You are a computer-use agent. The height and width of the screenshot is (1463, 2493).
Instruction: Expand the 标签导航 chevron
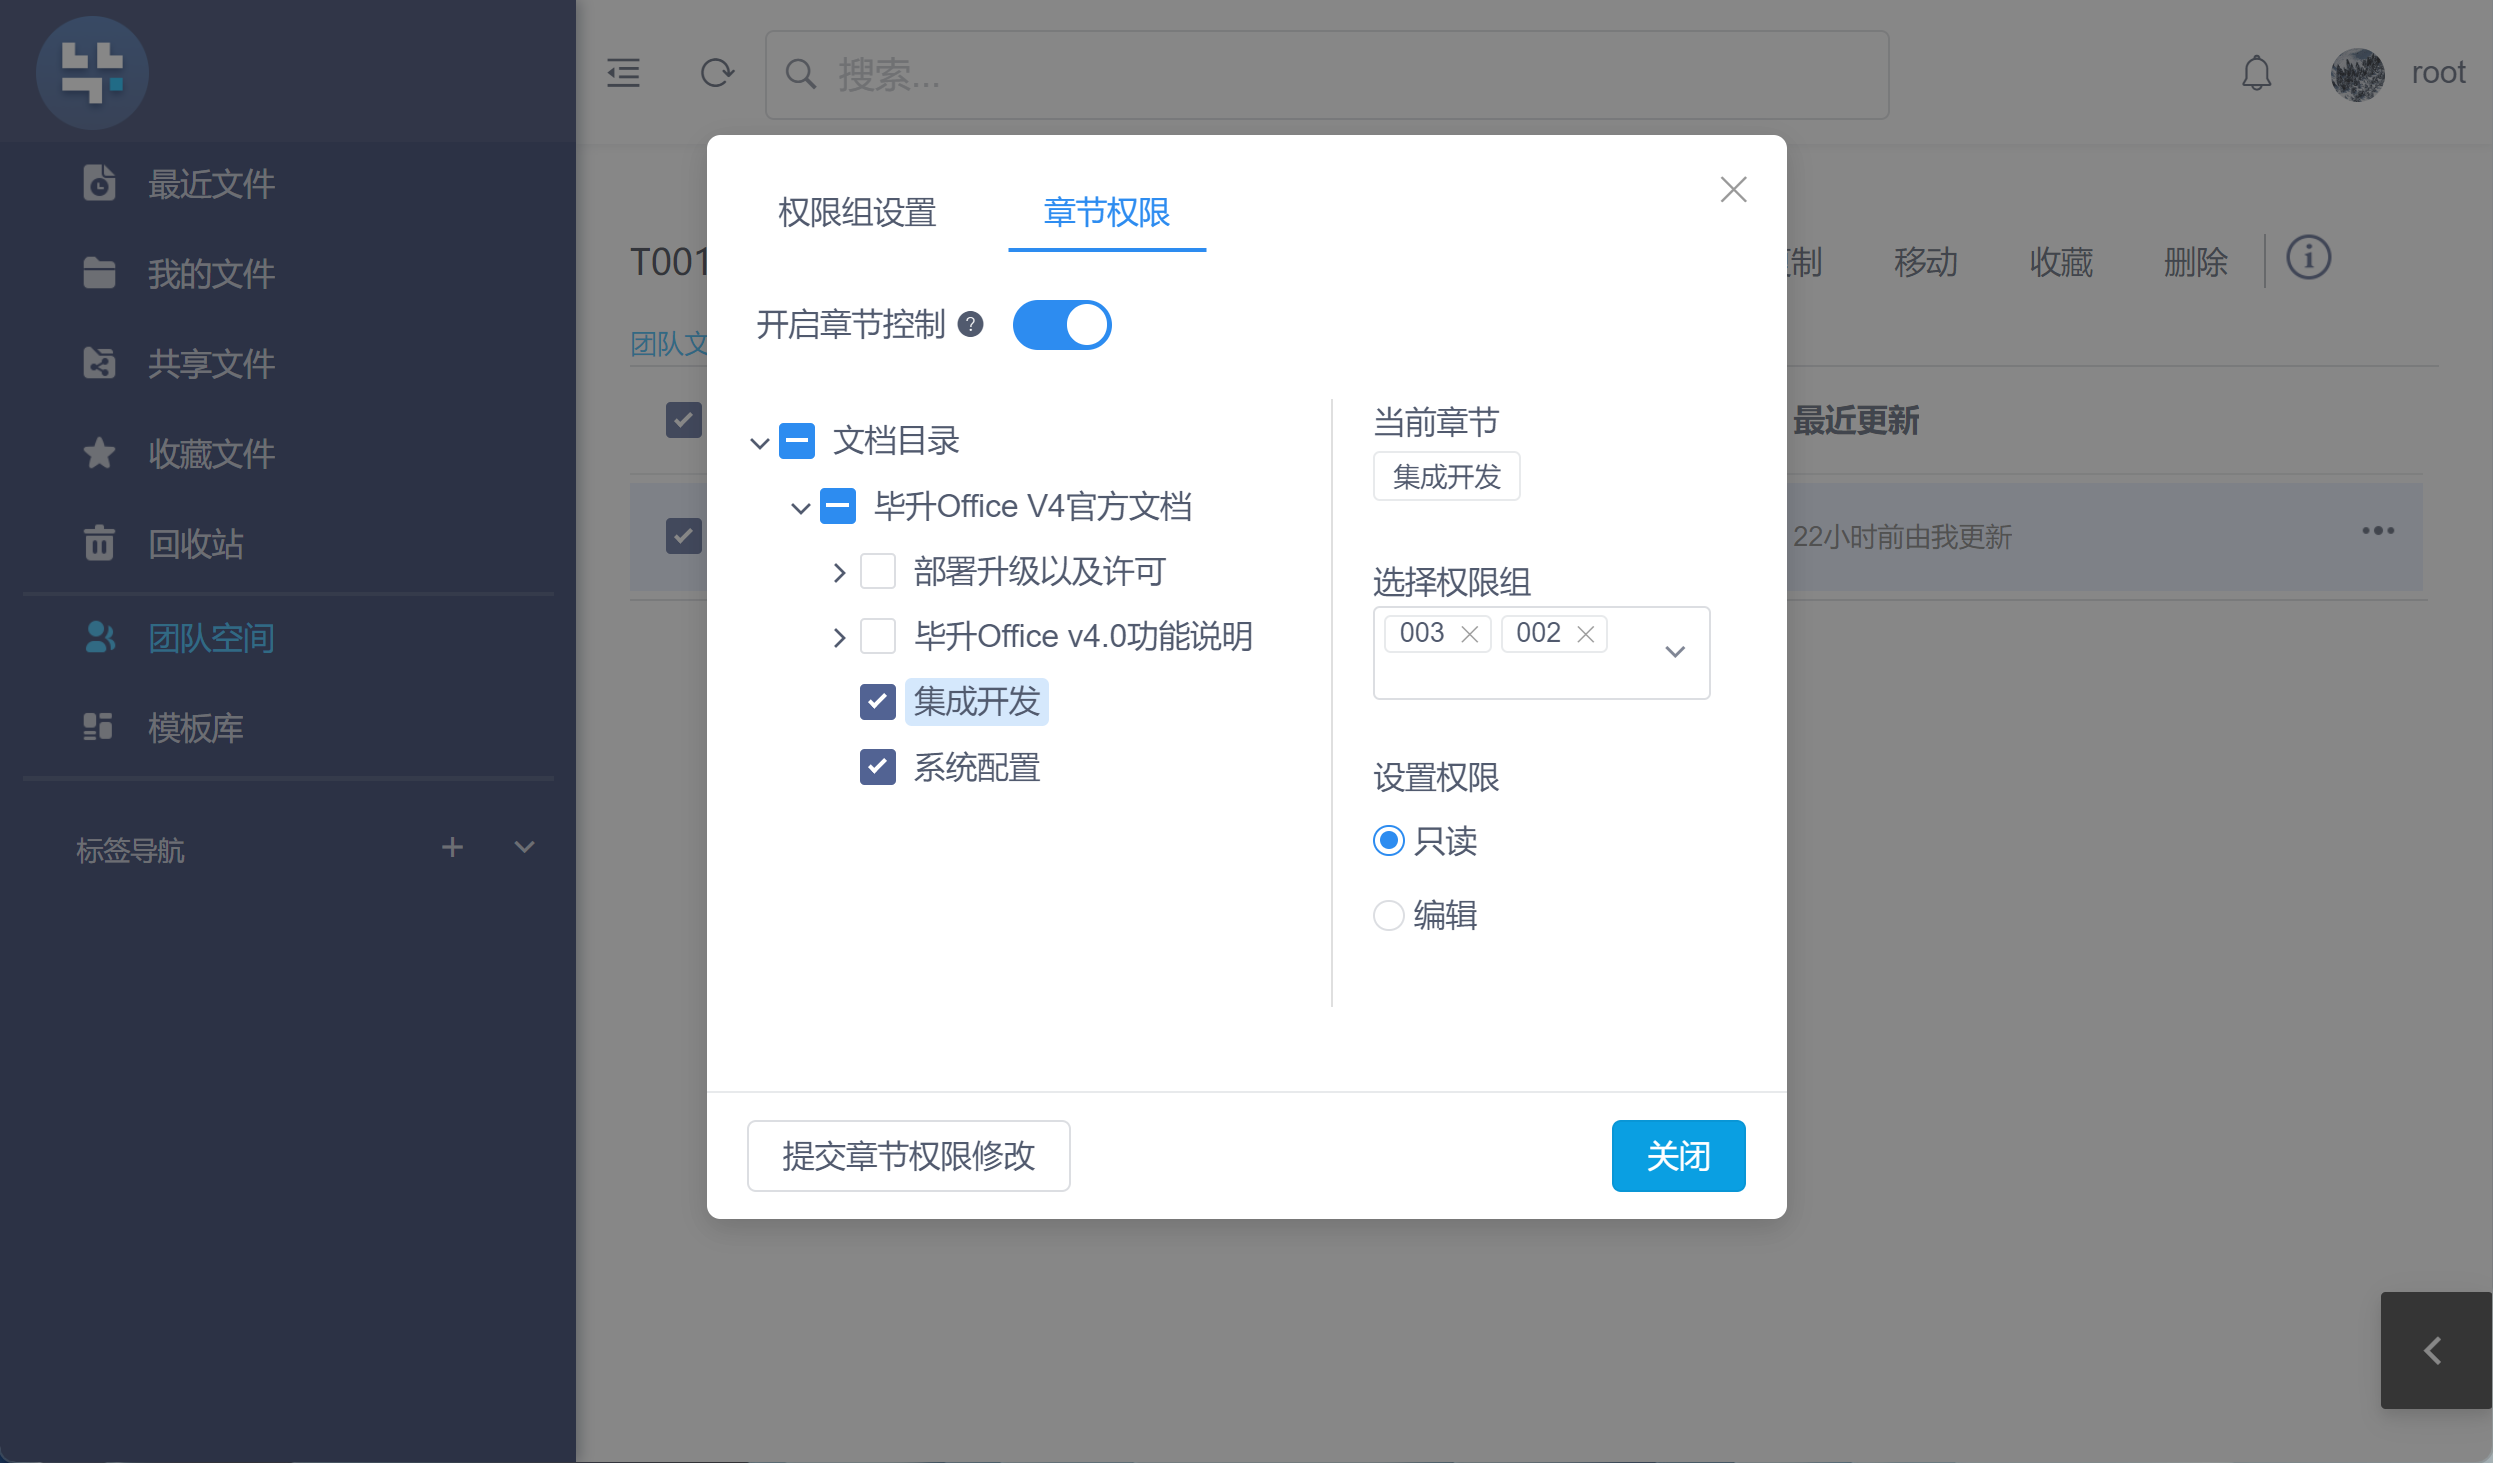coord(524,848)
